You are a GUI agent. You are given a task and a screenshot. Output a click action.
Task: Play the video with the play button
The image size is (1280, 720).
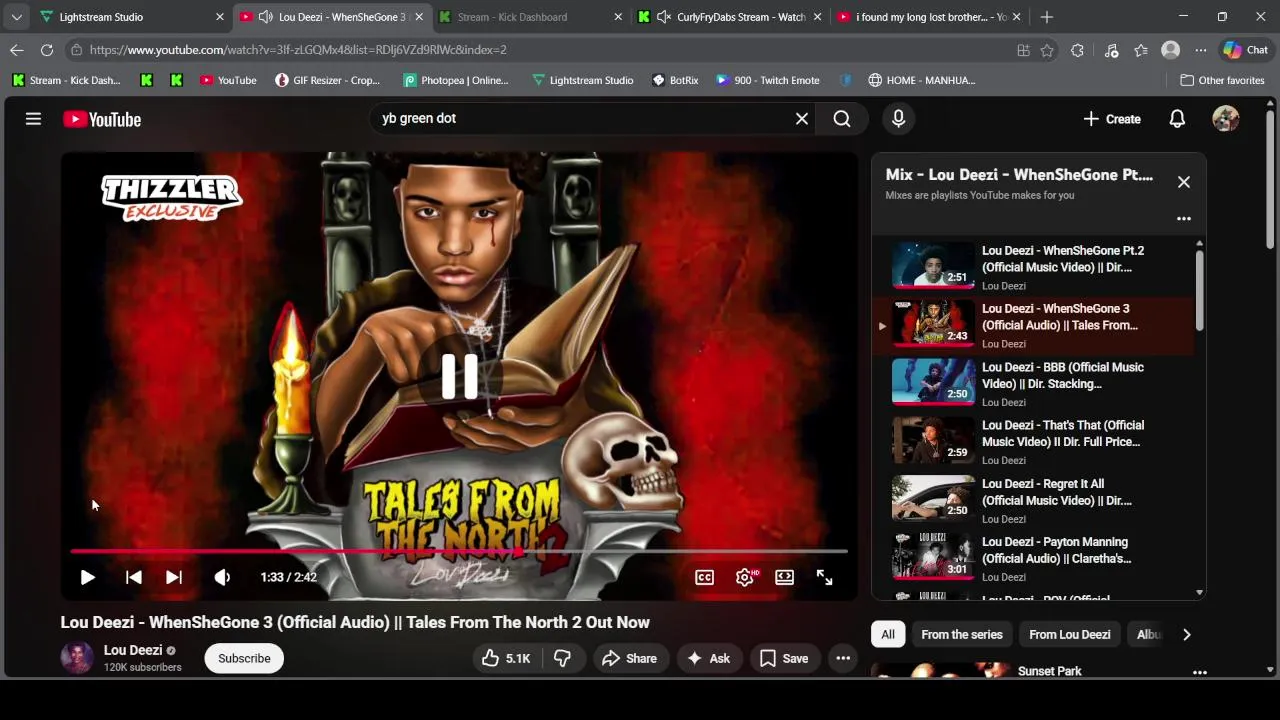pyautogui.click(x=87, y=577)
